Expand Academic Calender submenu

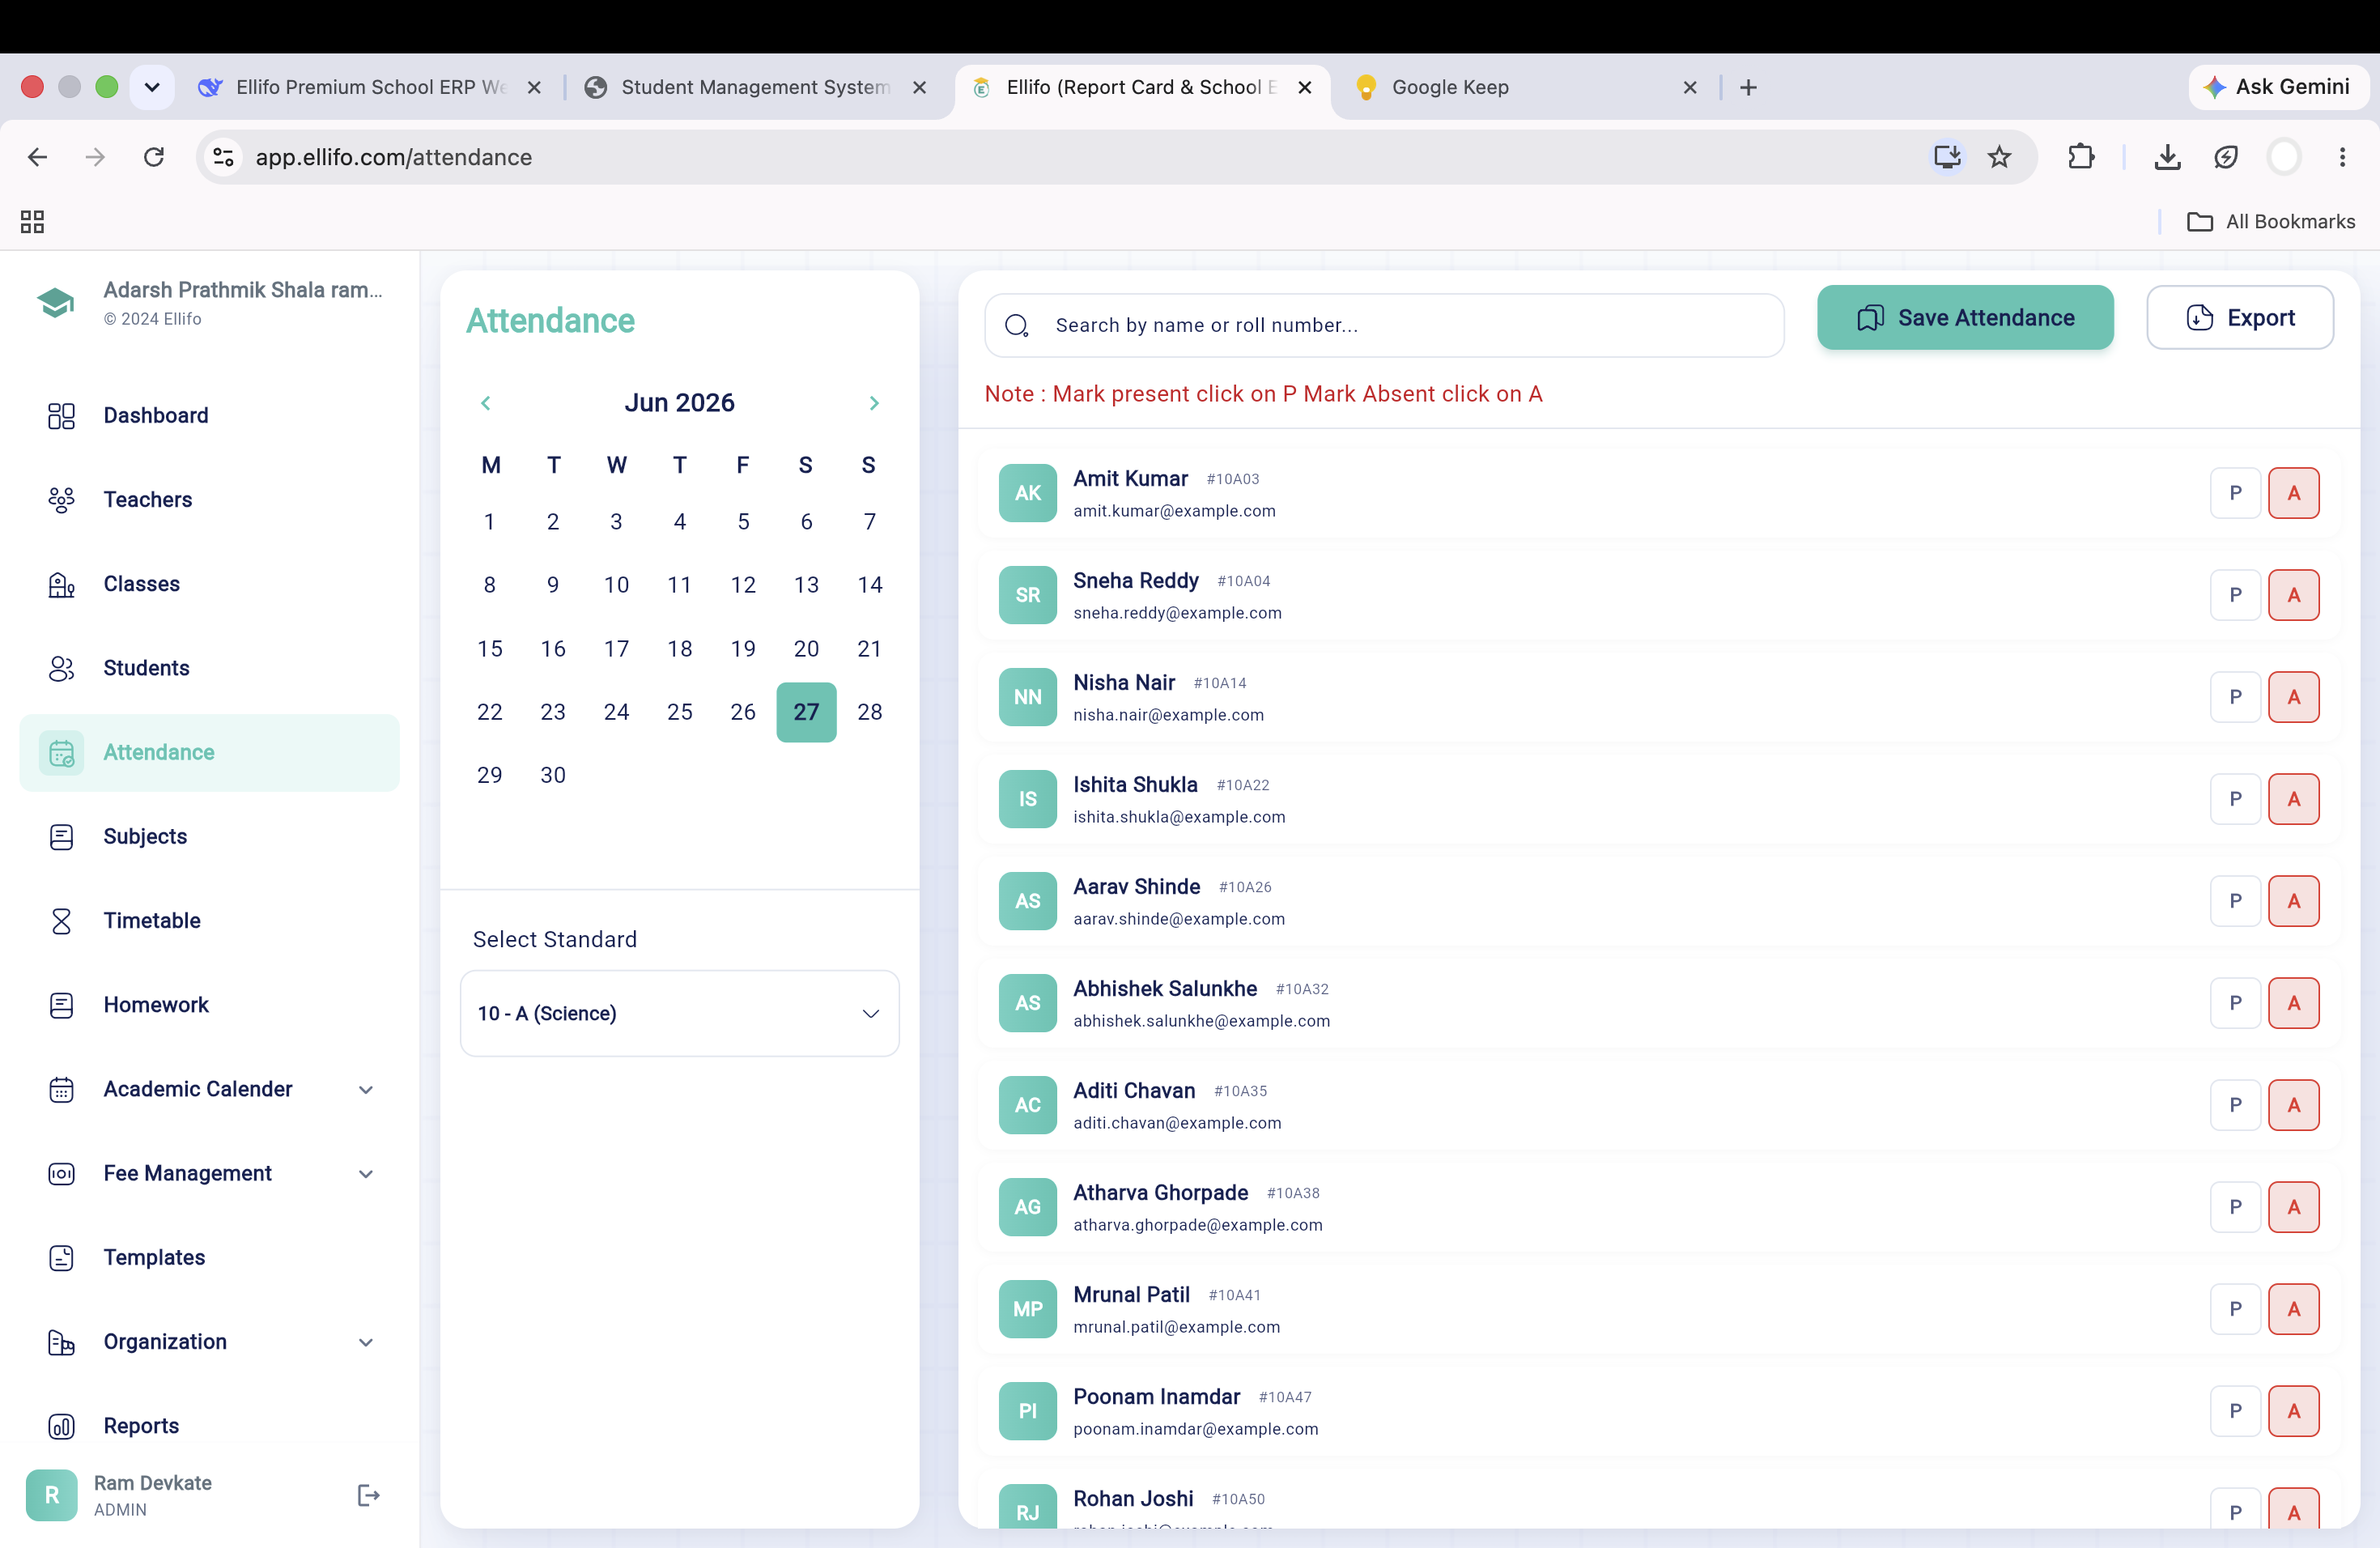(x=366, y=1090)
